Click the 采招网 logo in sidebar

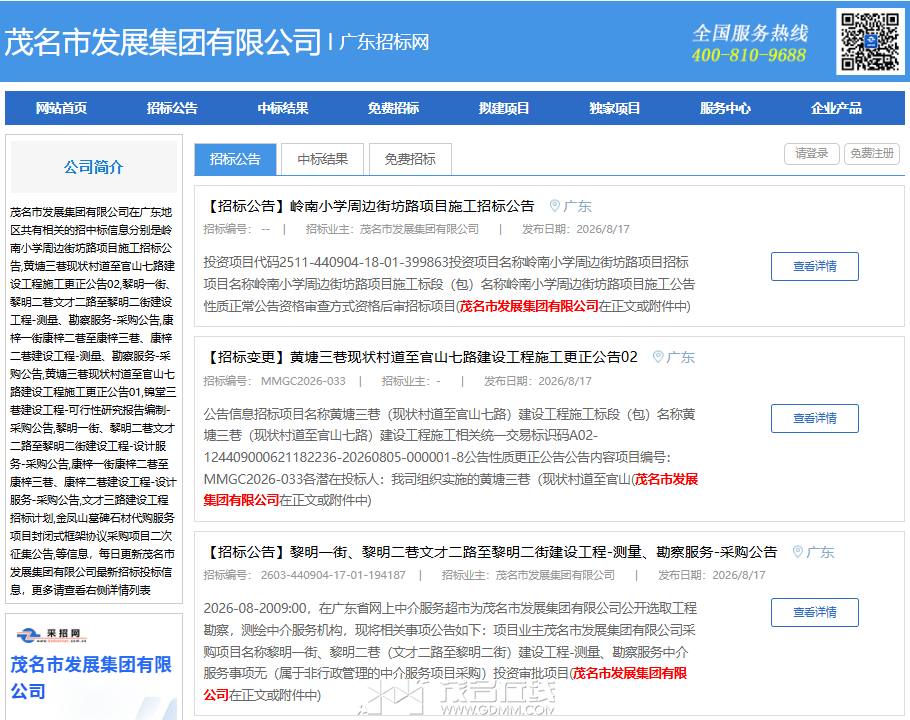tap(52, 635)
